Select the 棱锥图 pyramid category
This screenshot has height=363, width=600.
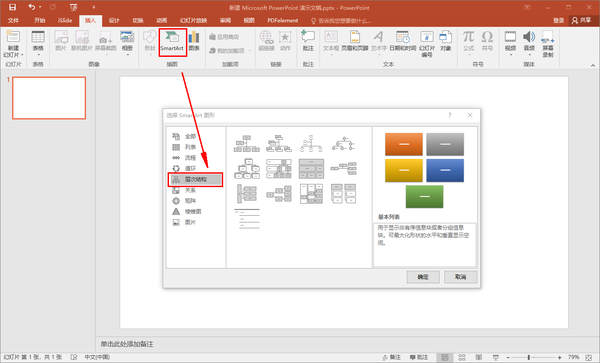187,211
